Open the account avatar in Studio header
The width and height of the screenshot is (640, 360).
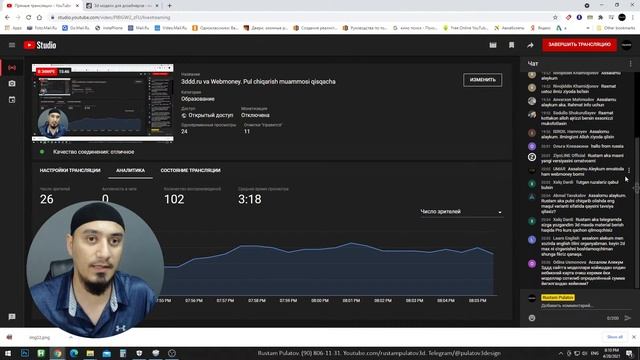pos(627,45)
